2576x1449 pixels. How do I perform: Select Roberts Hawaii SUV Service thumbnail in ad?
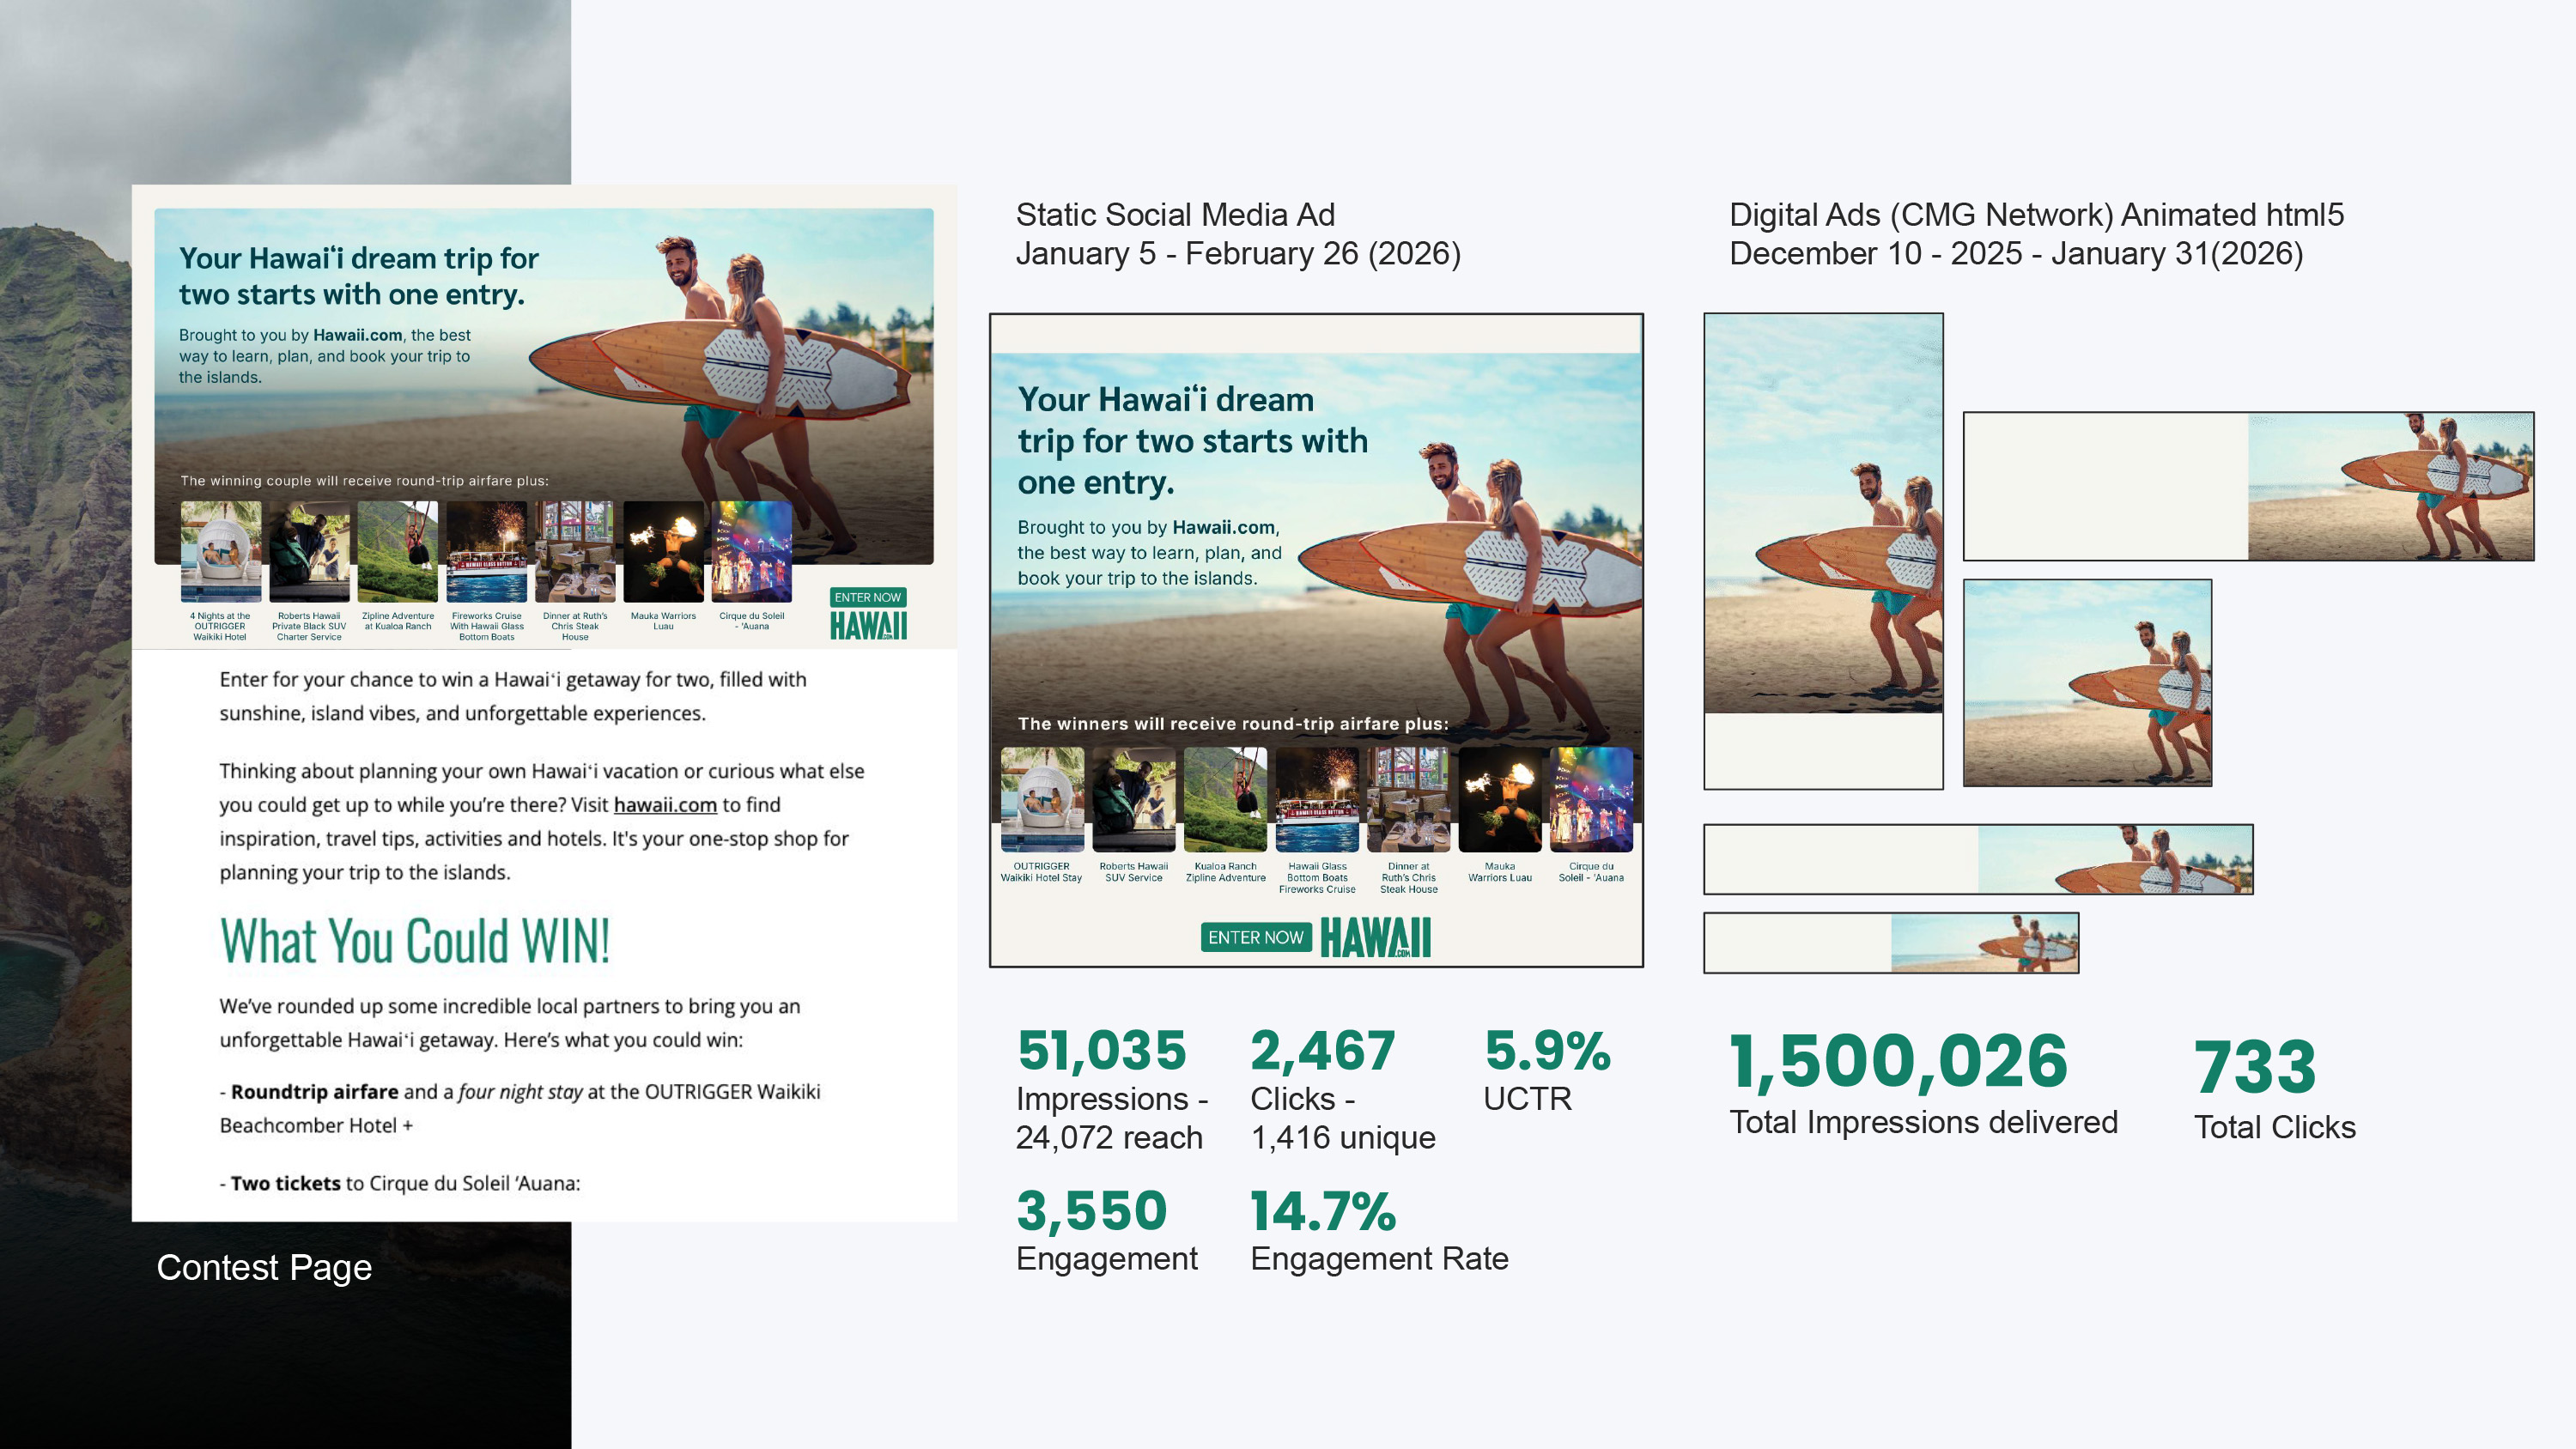click(x=1133, y=799)
